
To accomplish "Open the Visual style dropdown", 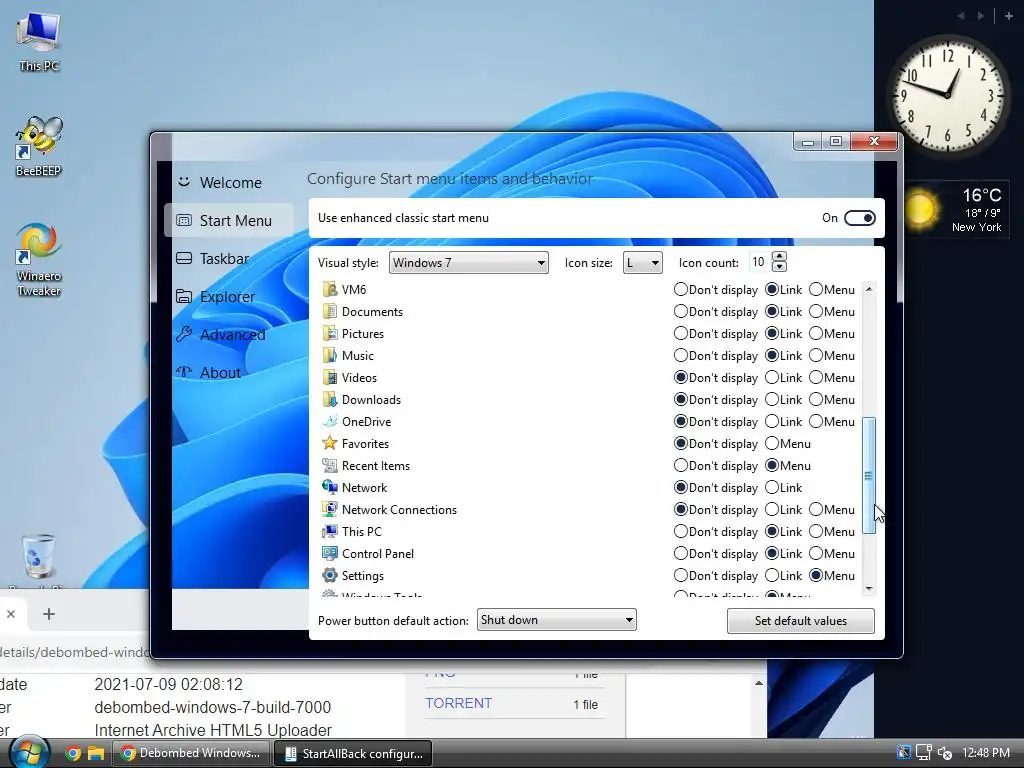I will [468, 263].
